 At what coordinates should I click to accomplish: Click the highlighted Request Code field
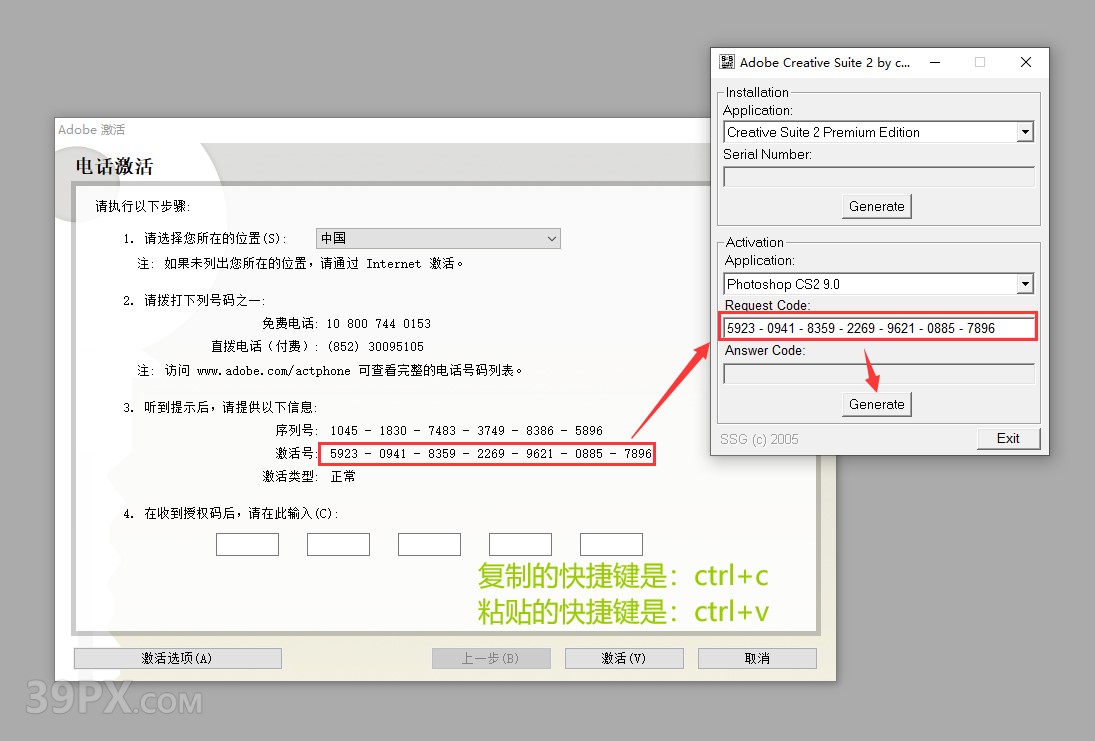878,327
